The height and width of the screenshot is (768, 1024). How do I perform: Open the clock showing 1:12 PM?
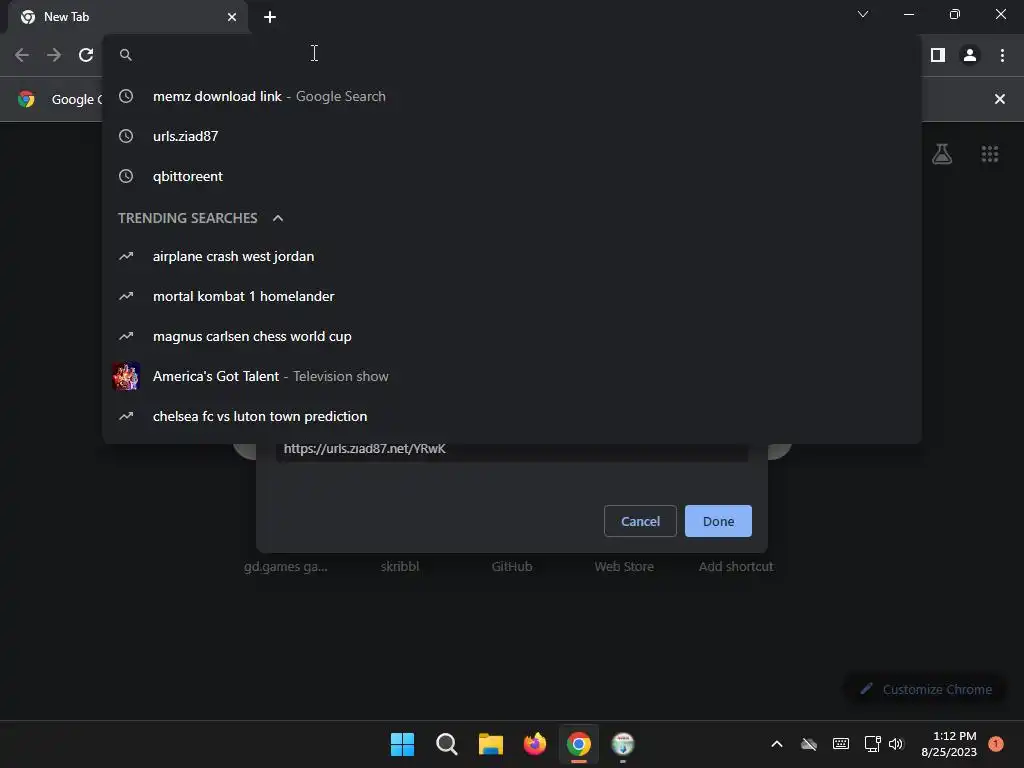(x=949, y=744)
